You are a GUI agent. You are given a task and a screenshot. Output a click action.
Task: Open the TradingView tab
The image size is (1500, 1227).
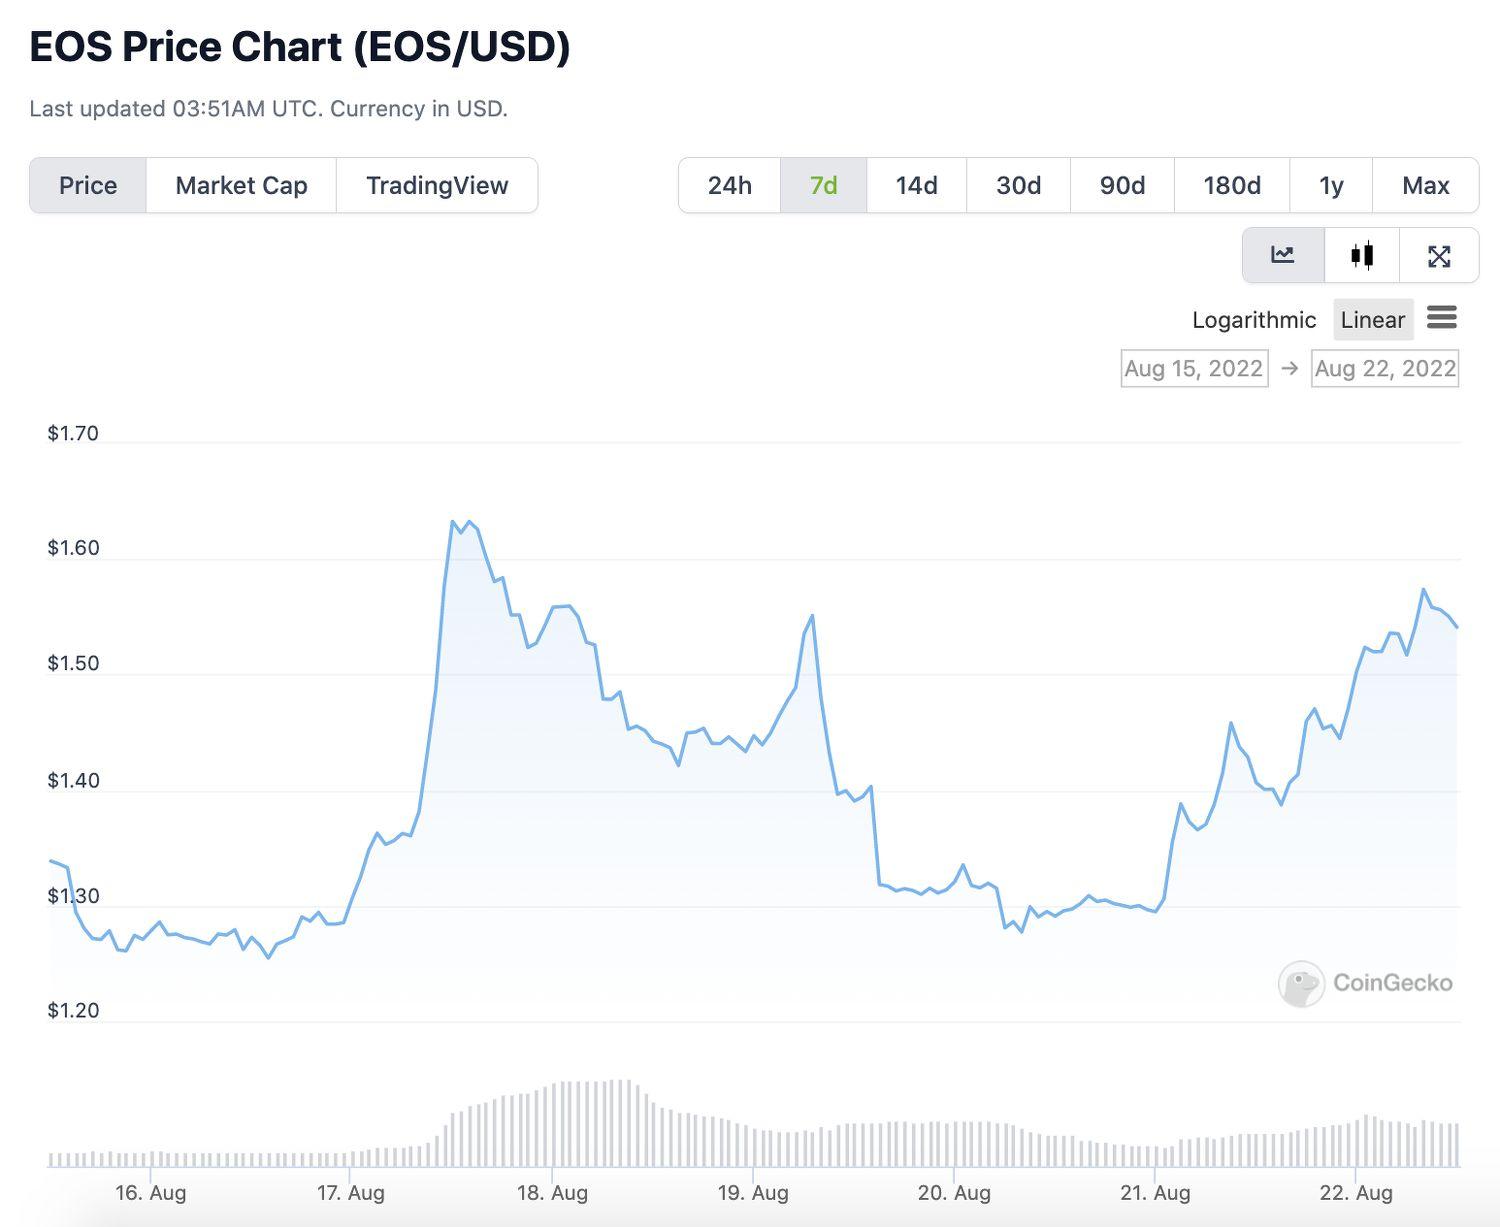click(x=437, y=185)
